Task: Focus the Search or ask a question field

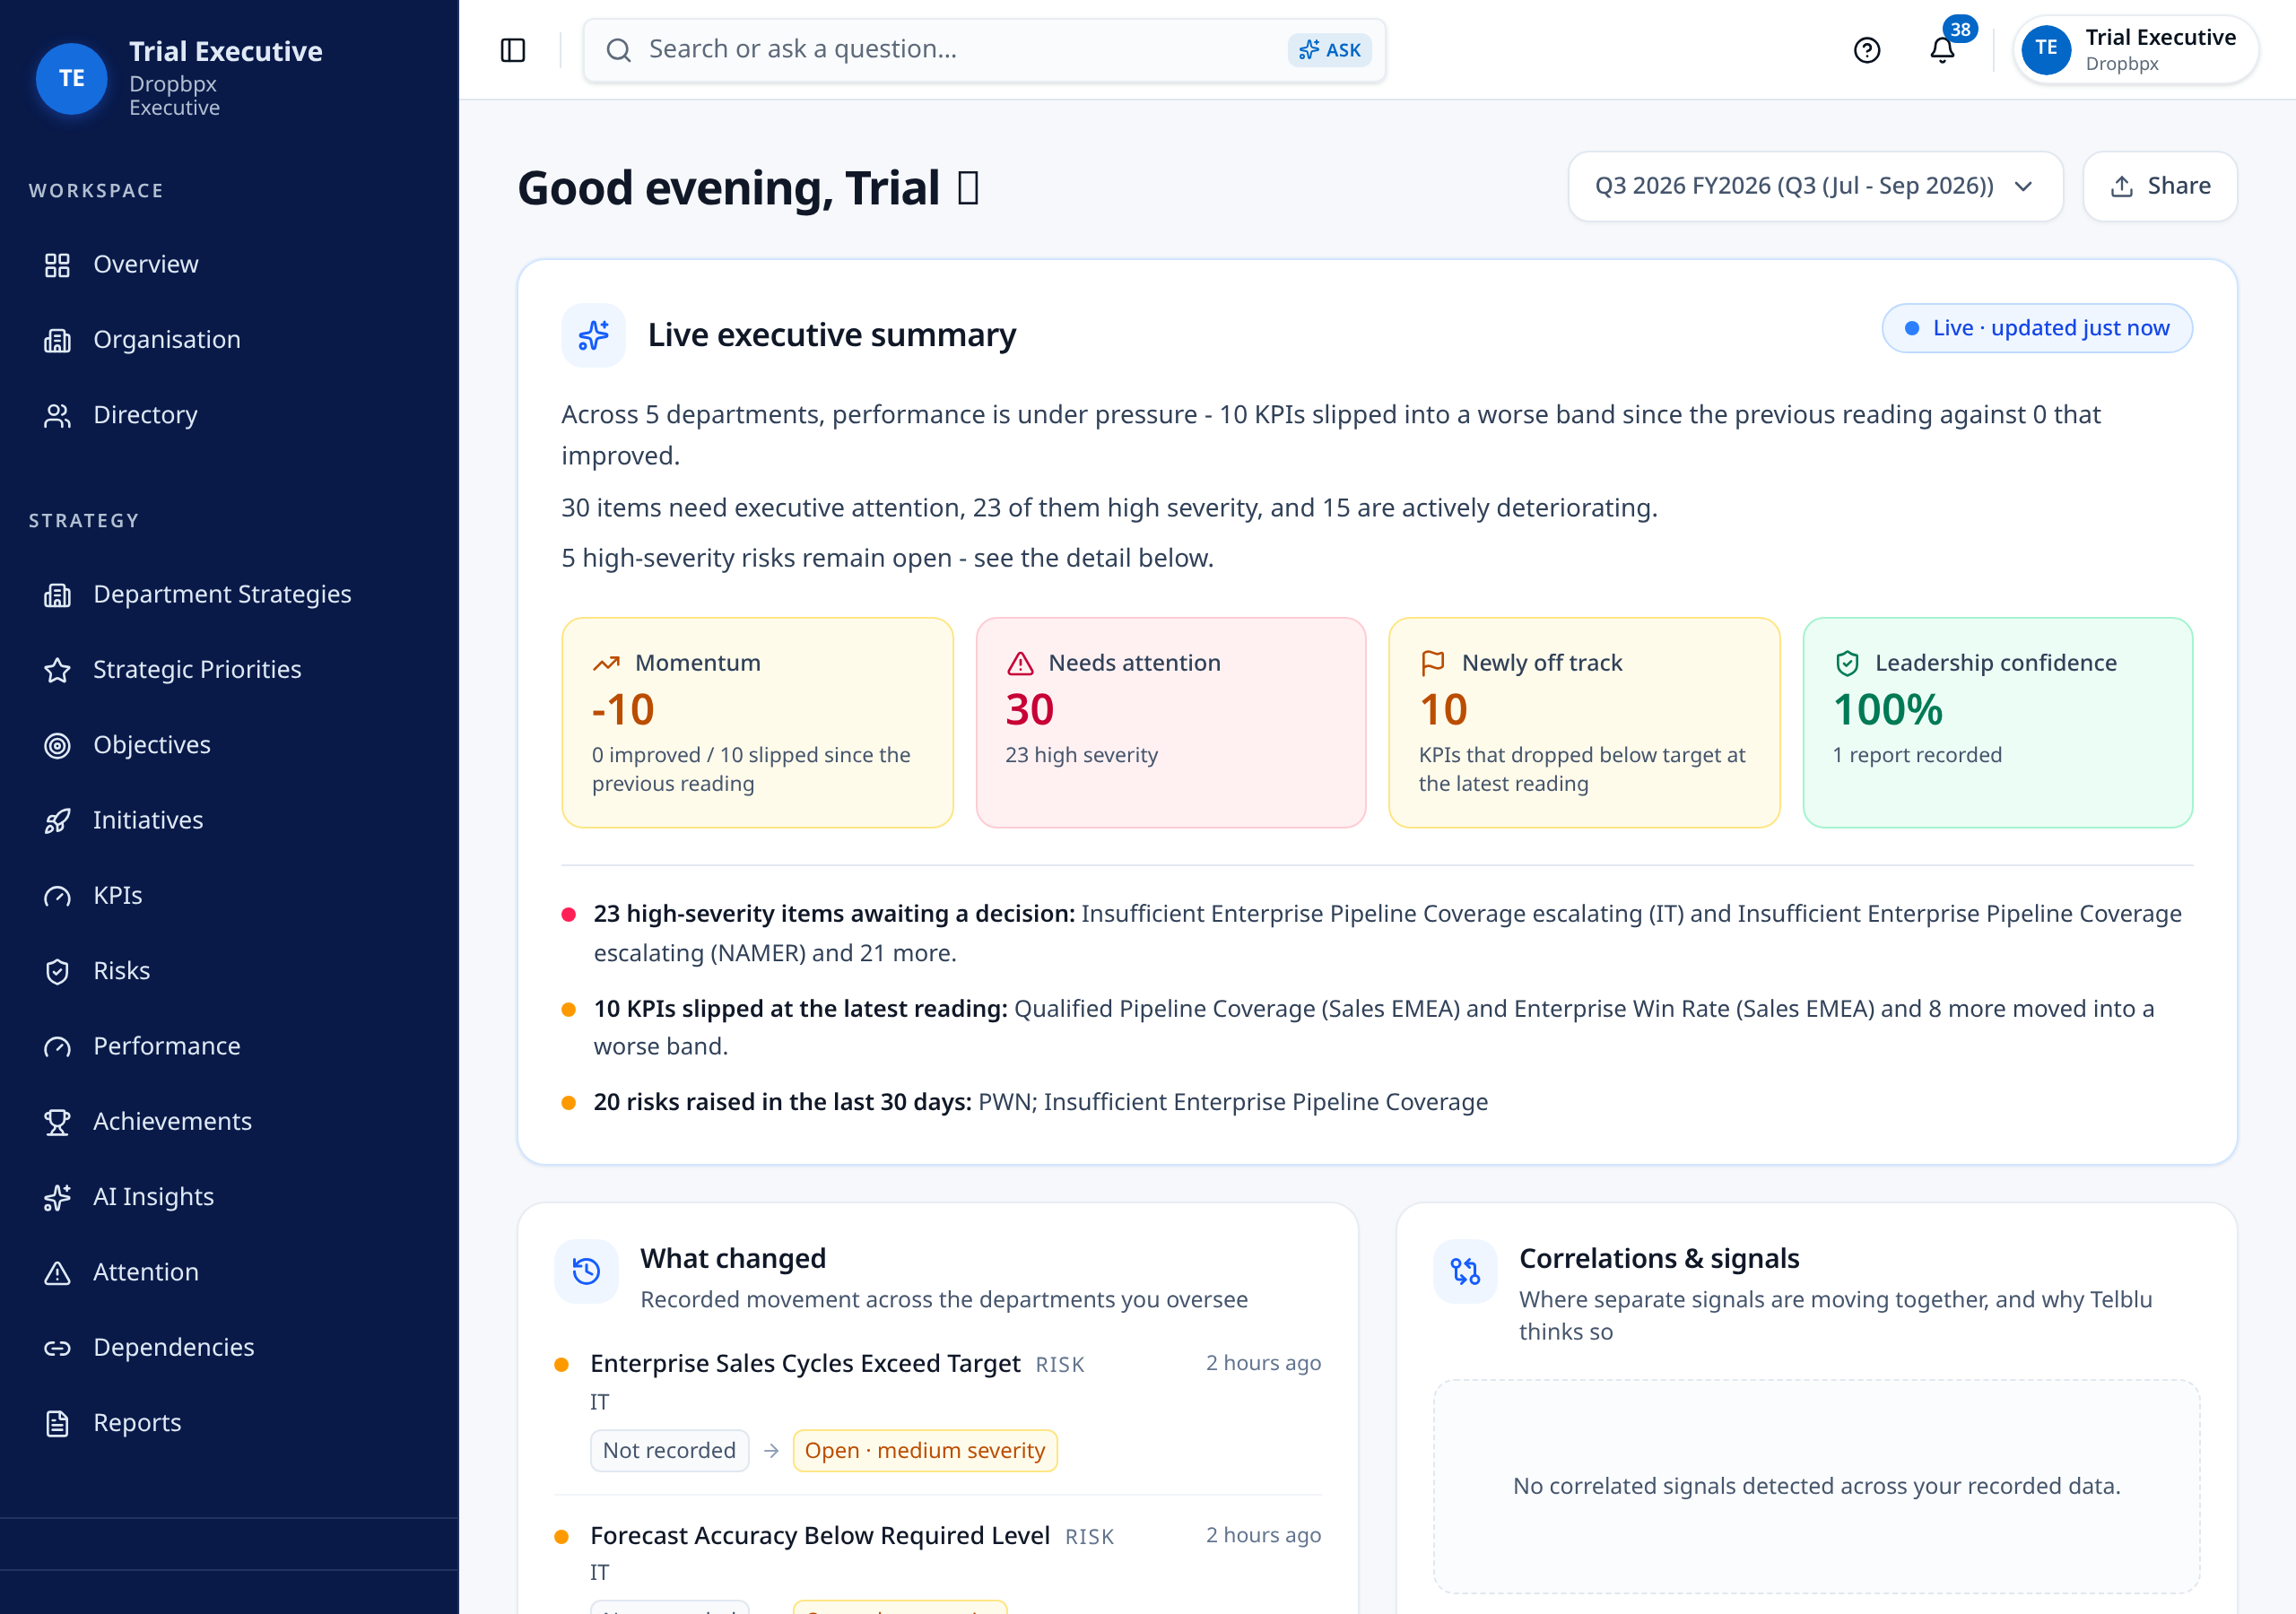Action: pyautogui.click(x=984, y=50)
